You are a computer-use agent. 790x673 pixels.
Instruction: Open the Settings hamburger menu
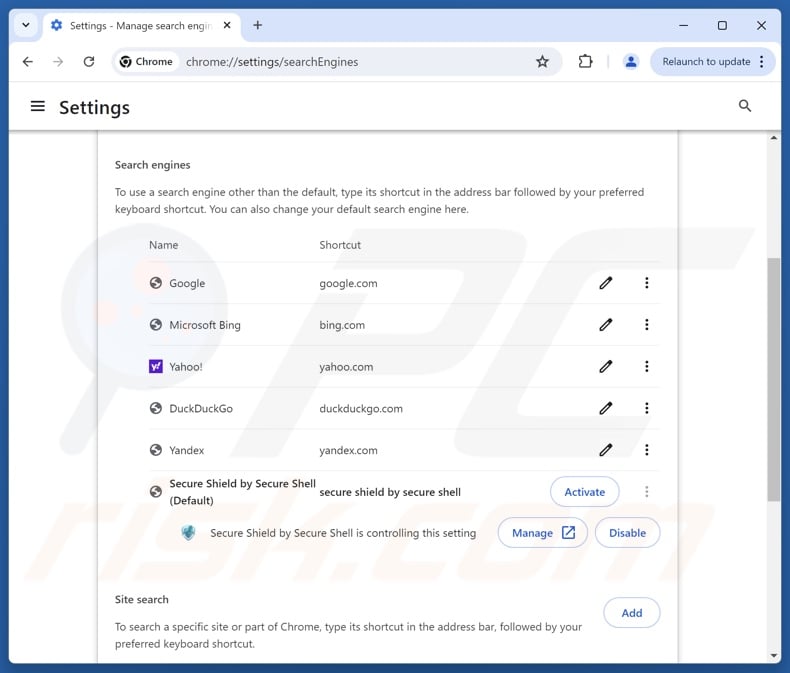[38, 106]
